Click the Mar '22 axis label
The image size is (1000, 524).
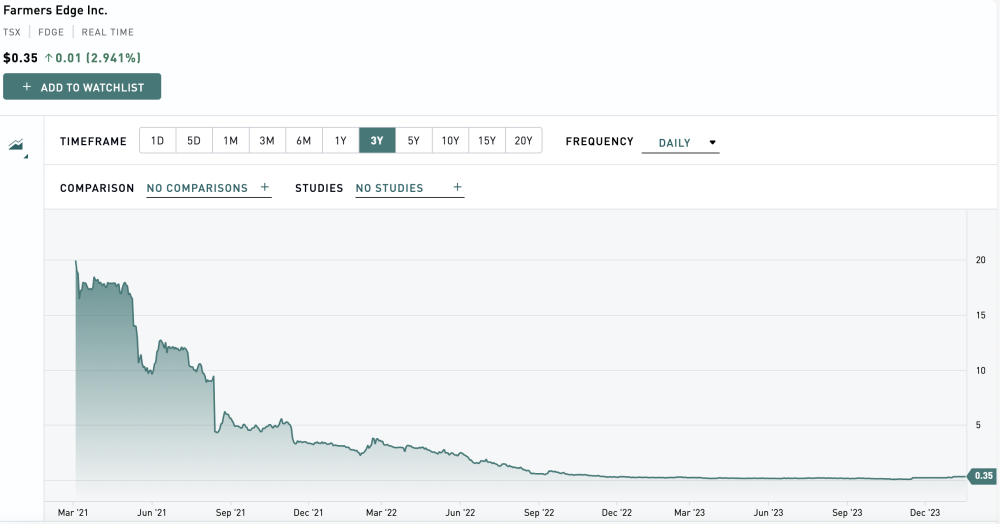[381, 513]
